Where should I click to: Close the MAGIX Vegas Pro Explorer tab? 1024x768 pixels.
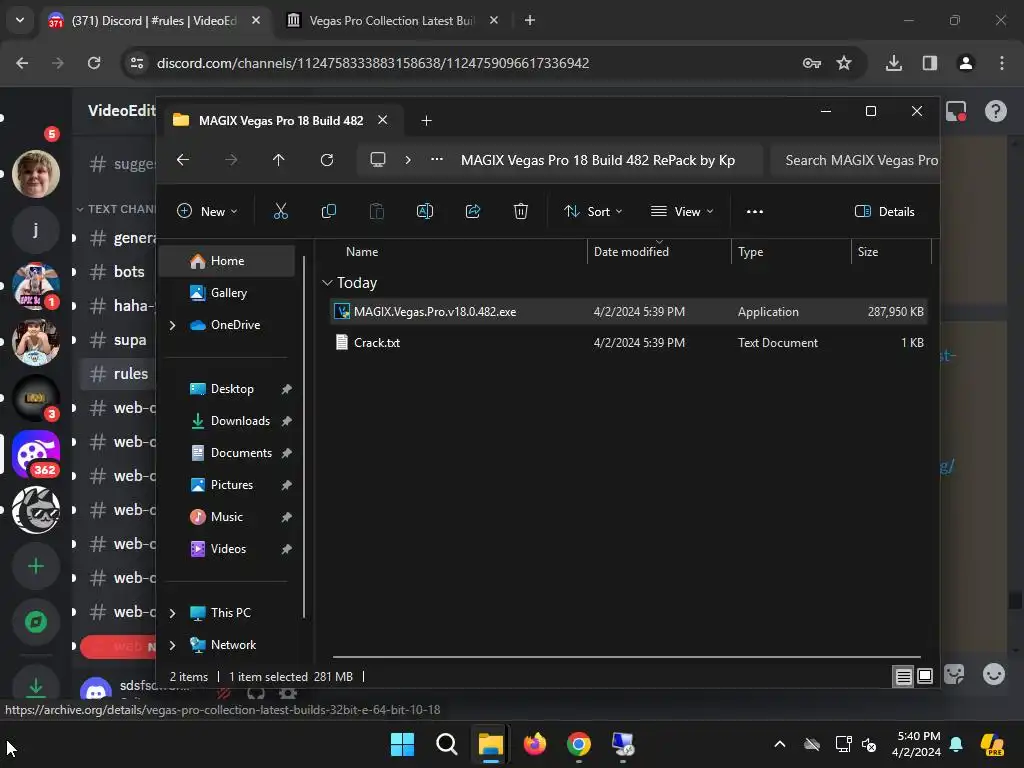(383, 120)
